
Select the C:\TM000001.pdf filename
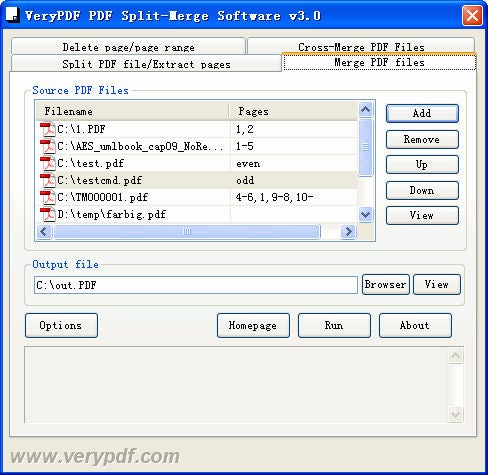click(102, 197)
